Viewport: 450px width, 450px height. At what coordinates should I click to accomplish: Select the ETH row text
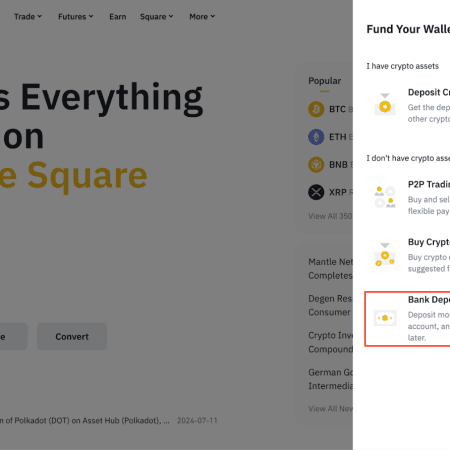coord(337,137)
